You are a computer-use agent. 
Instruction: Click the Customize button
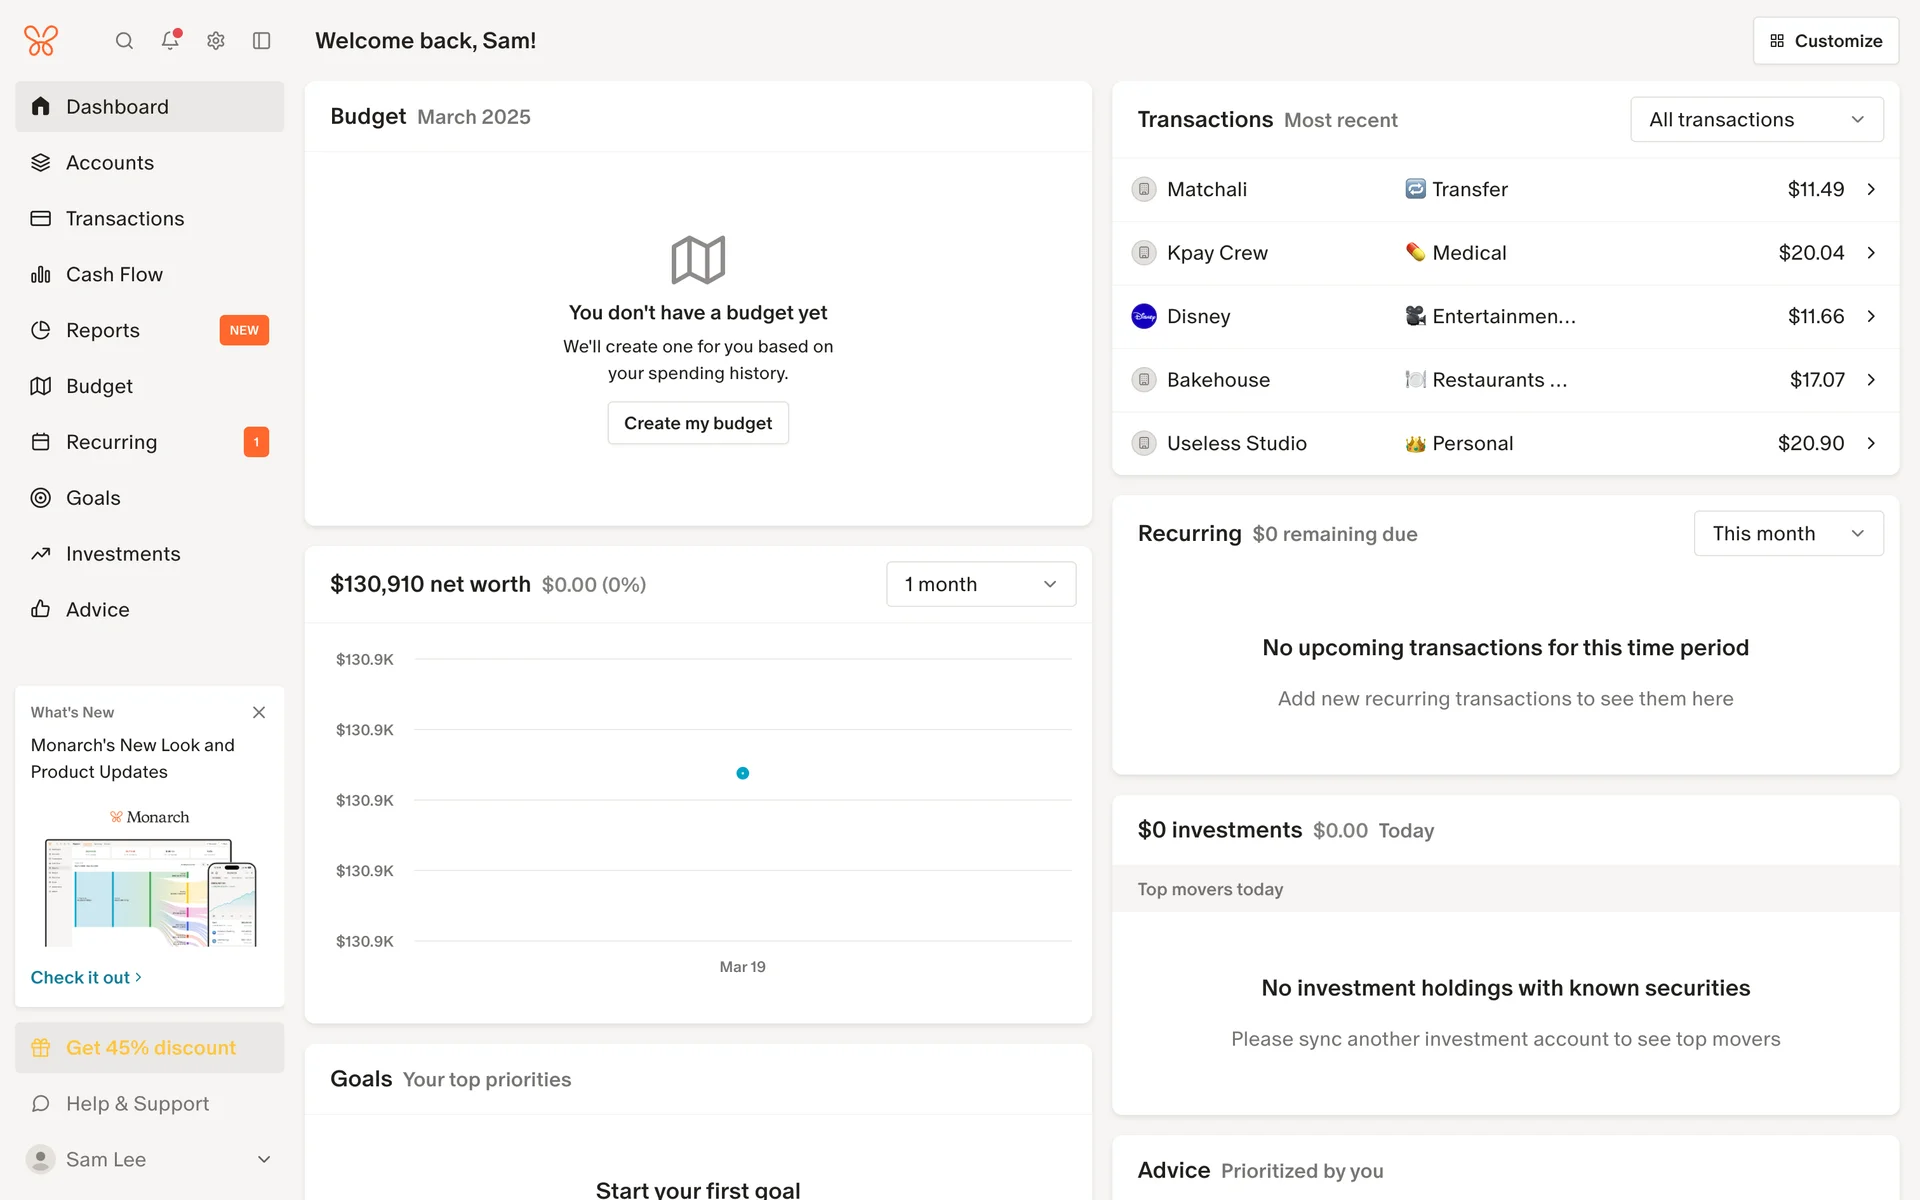click(x=1825, y=41)
